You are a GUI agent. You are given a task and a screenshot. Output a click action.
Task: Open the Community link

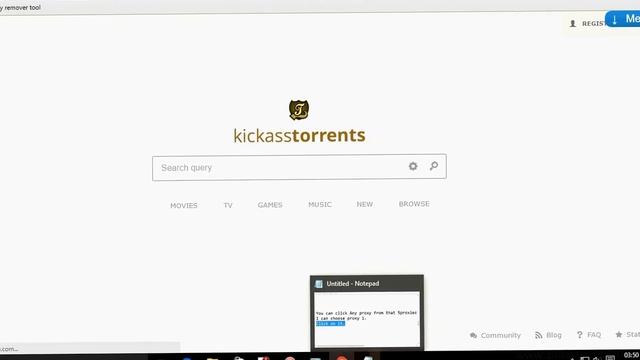tap(500, 336)
